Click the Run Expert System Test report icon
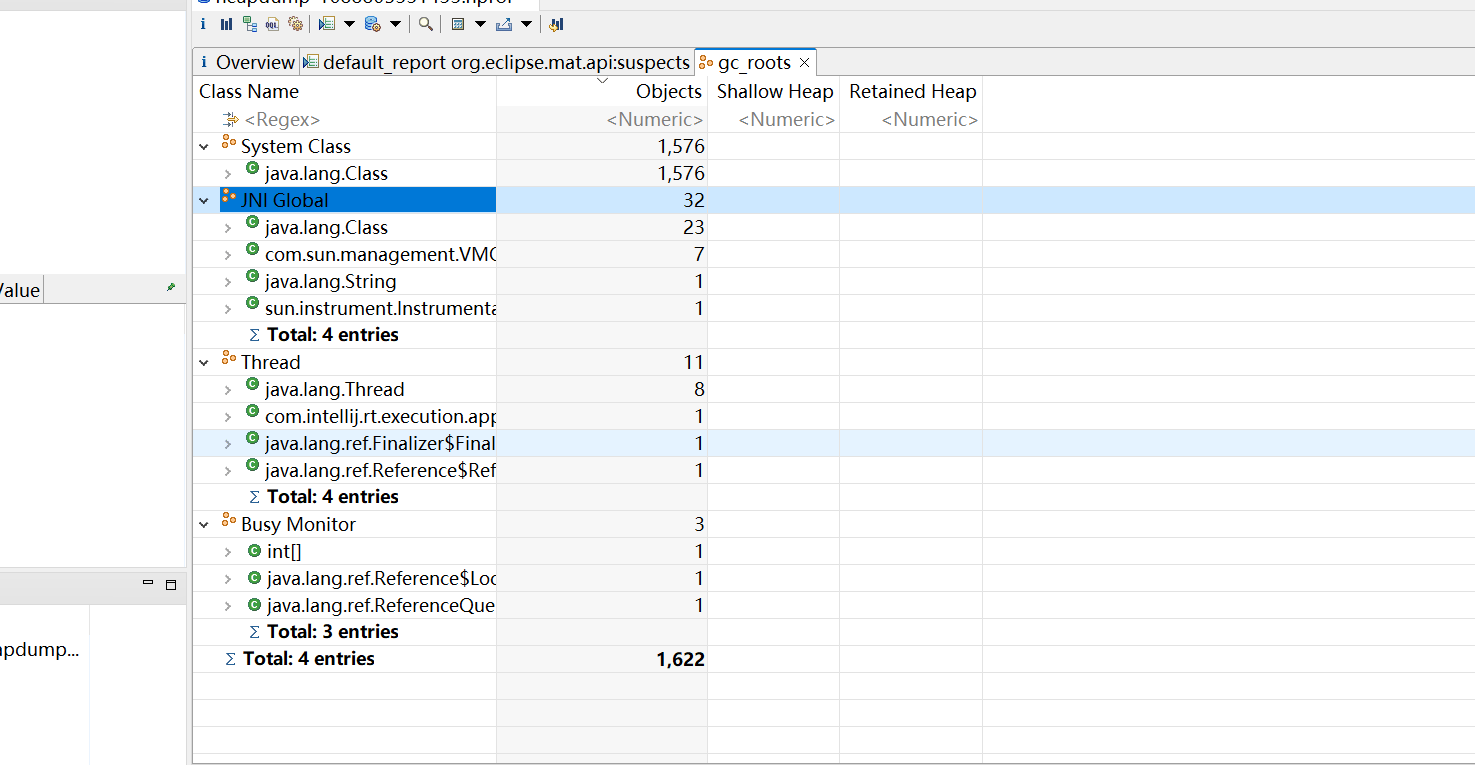This screenshot has width=1475, height=765. click(327, 24)
